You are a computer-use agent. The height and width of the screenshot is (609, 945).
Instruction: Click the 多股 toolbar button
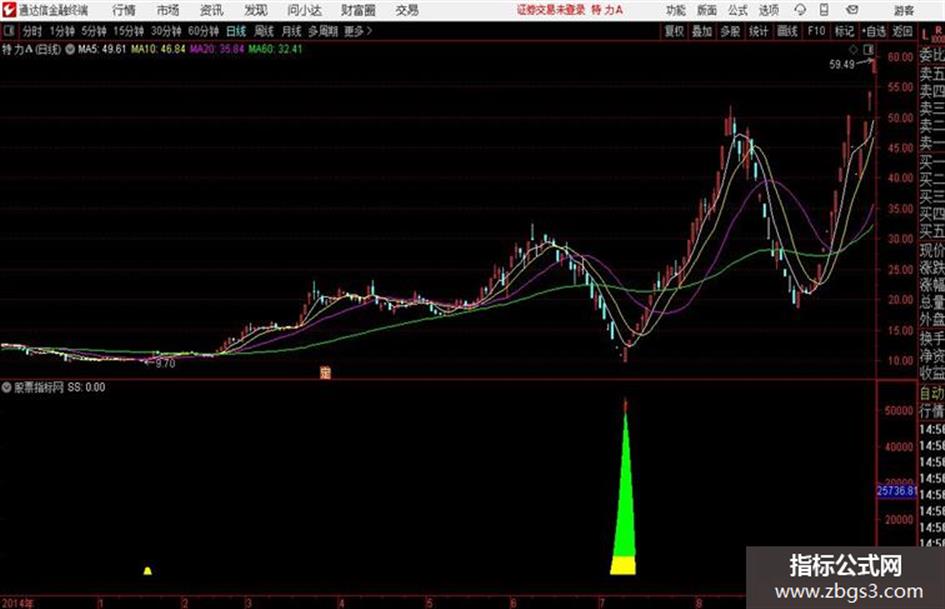click(x=730, y=31)
